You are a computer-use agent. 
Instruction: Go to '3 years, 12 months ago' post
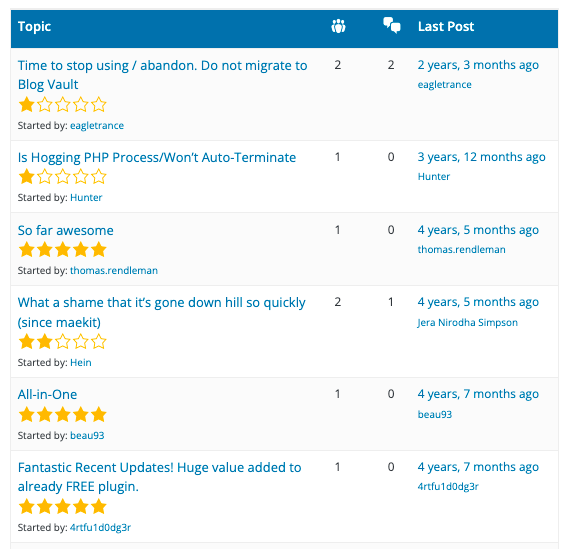tap(481, 157)
